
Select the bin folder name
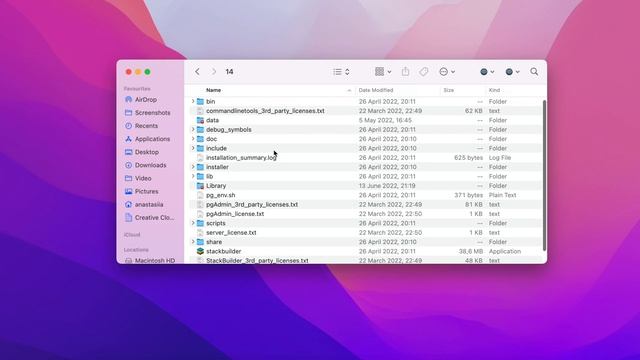pos(210,101)
